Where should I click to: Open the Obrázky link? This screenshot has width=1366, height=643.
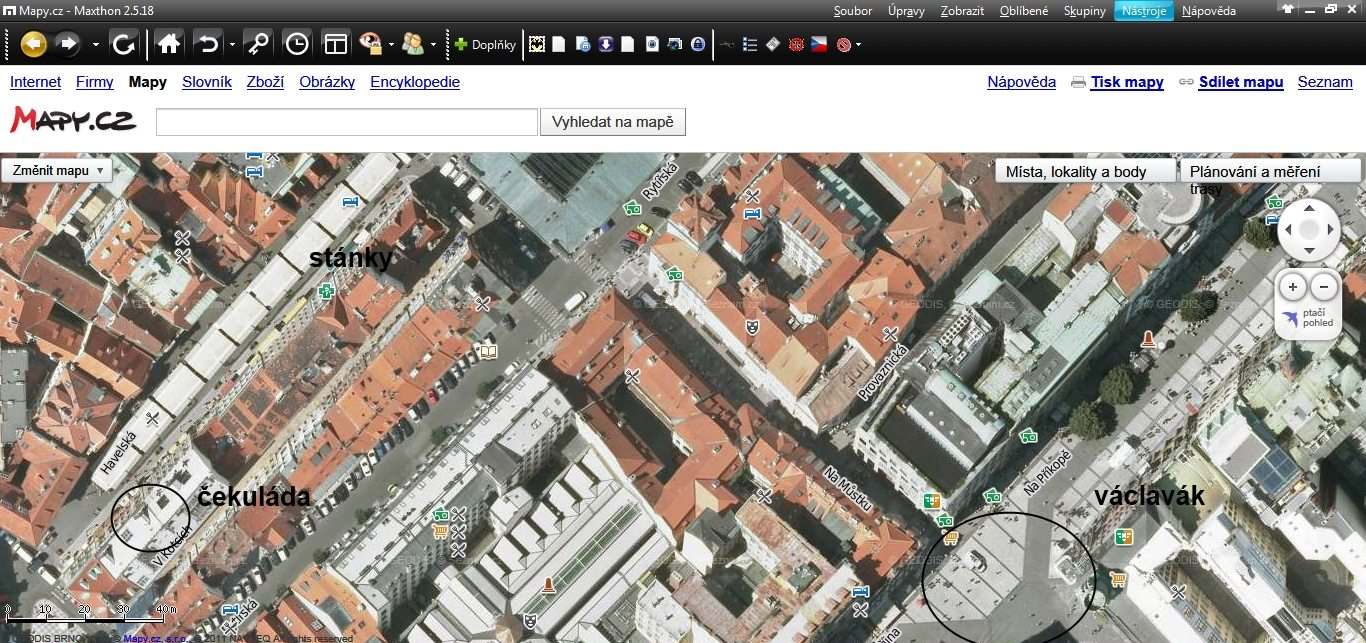coord(327,82)
